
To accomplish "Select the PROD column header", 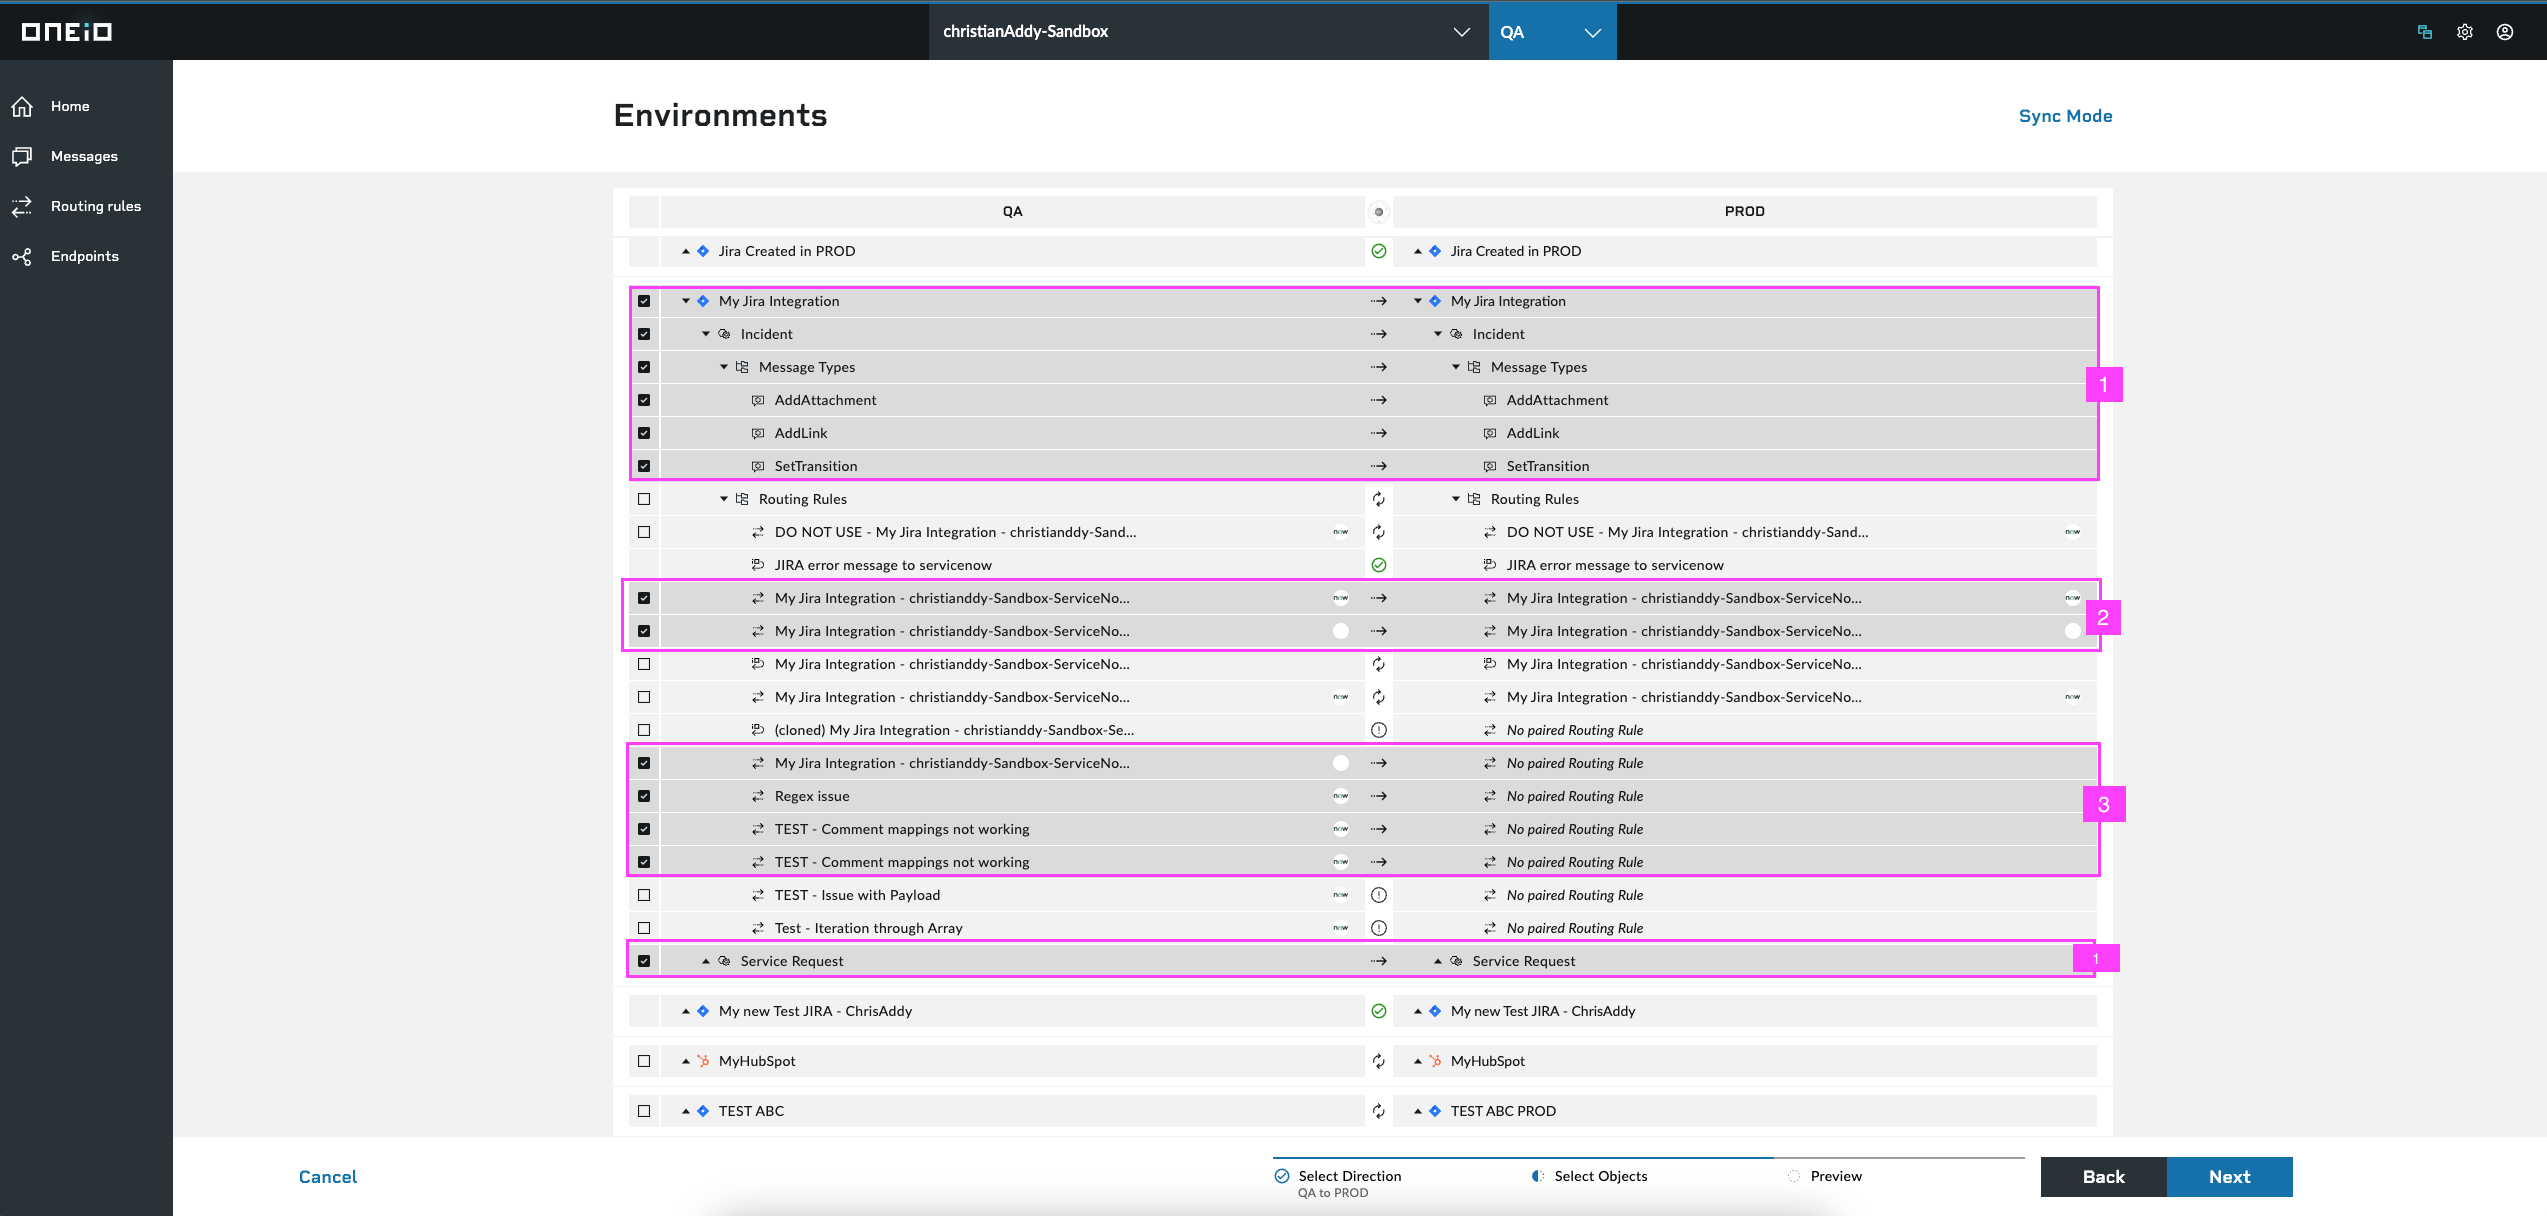I will (x=1744, y=212).
